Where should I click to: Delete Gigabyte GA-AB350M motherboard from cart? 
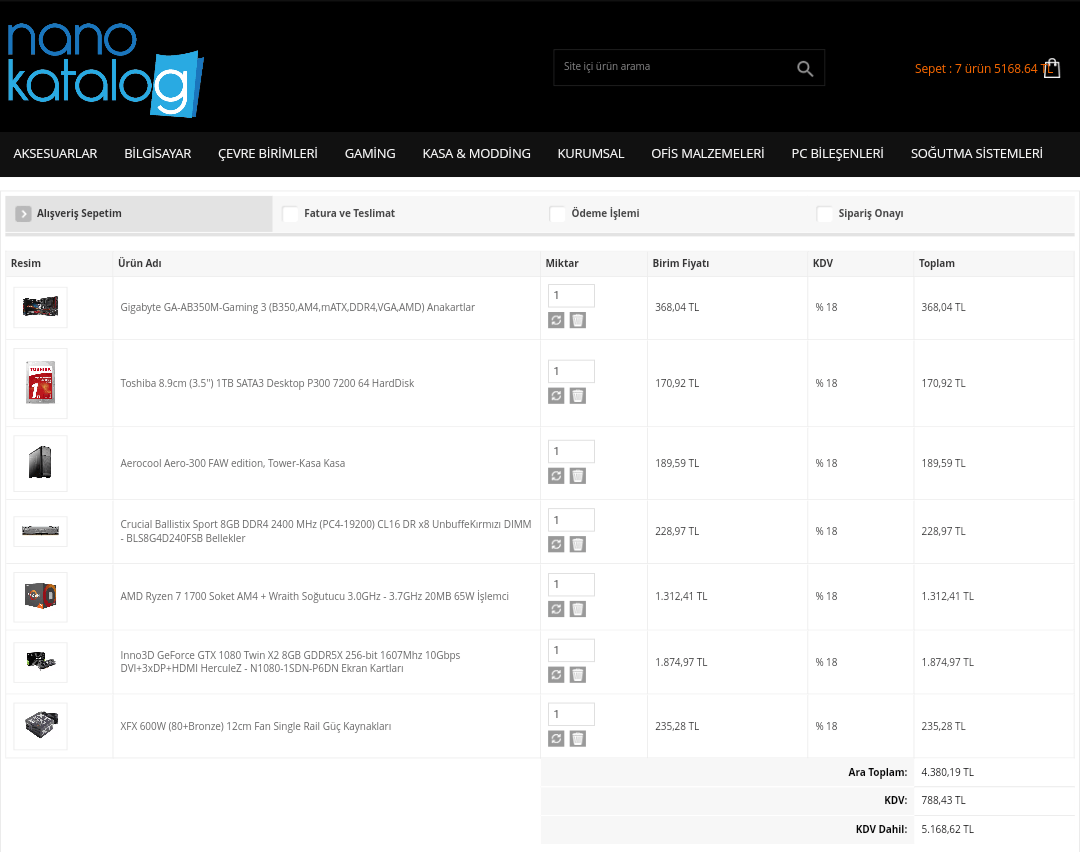pyautogui.click(x=578, y=320)
